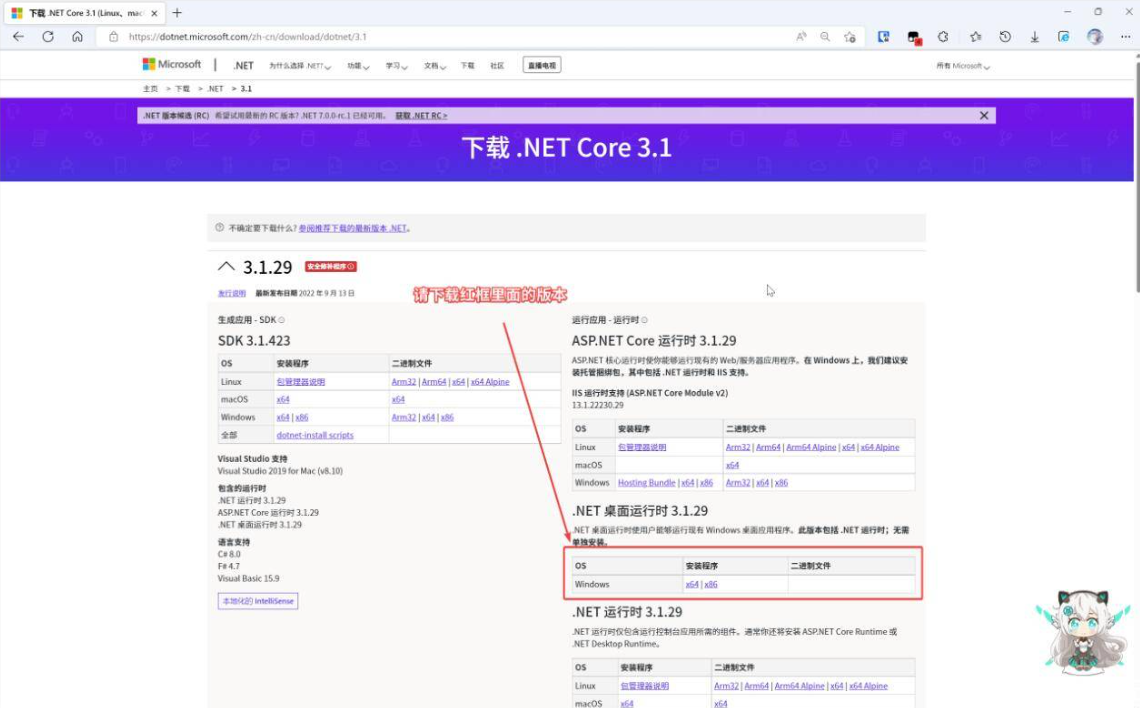The image size is (1140, 708).
Task: Download .NET 桌面运行时 Windows x64 installer
Action: point(691,584)
